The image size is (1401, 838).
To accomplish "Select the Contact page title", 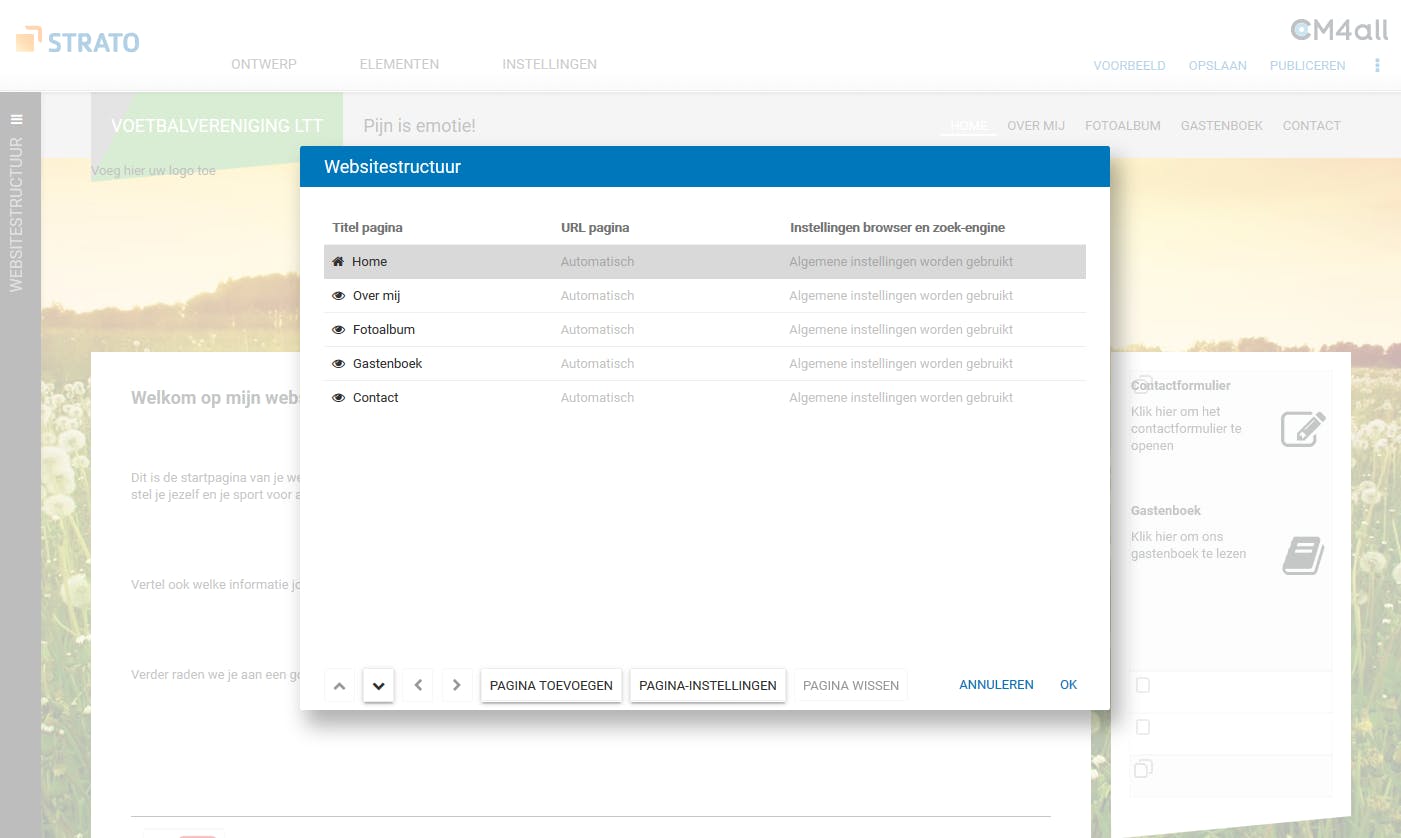I will click(x=375, y=398).
